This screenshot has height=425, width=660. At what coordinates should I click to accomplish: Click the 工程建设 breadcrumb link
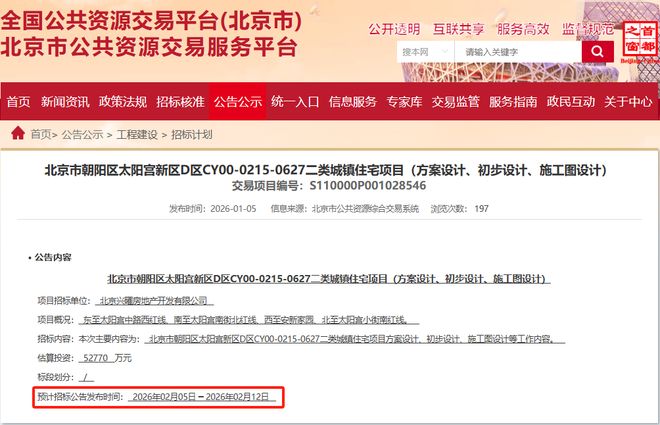click(138, 134)
